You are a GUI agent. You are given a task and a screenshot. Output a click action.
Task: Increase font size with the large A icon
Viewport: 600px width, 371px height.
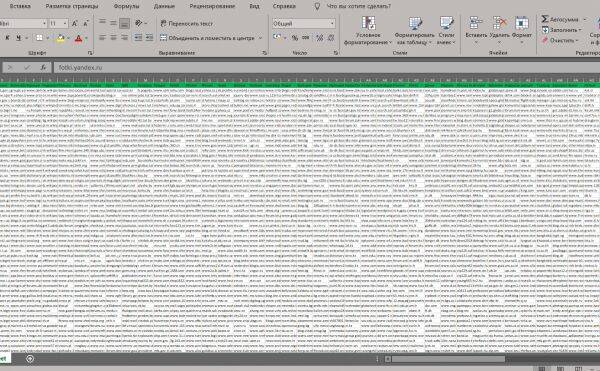pyautogui.click(x=75, y=24)
